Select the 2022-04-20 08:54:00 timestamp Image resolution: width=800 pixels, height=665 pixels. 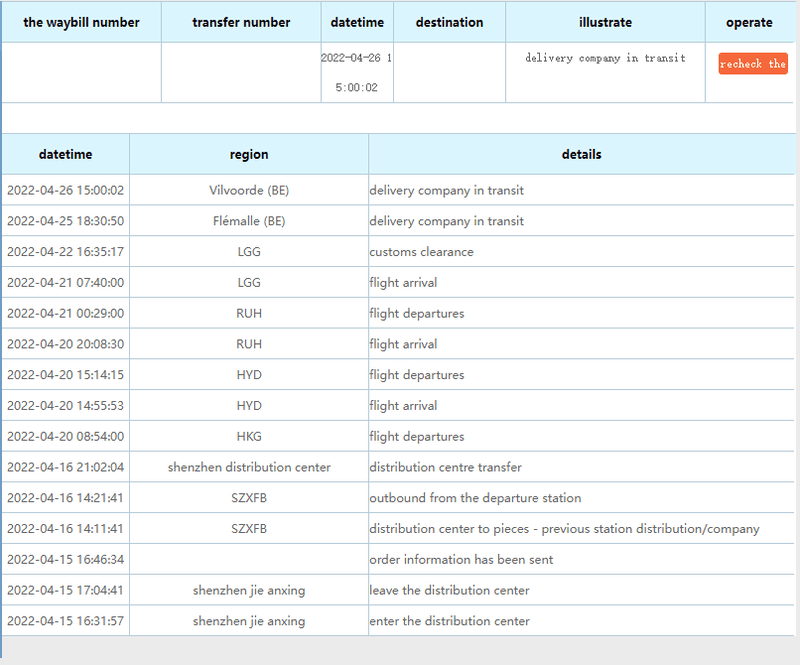65,436
